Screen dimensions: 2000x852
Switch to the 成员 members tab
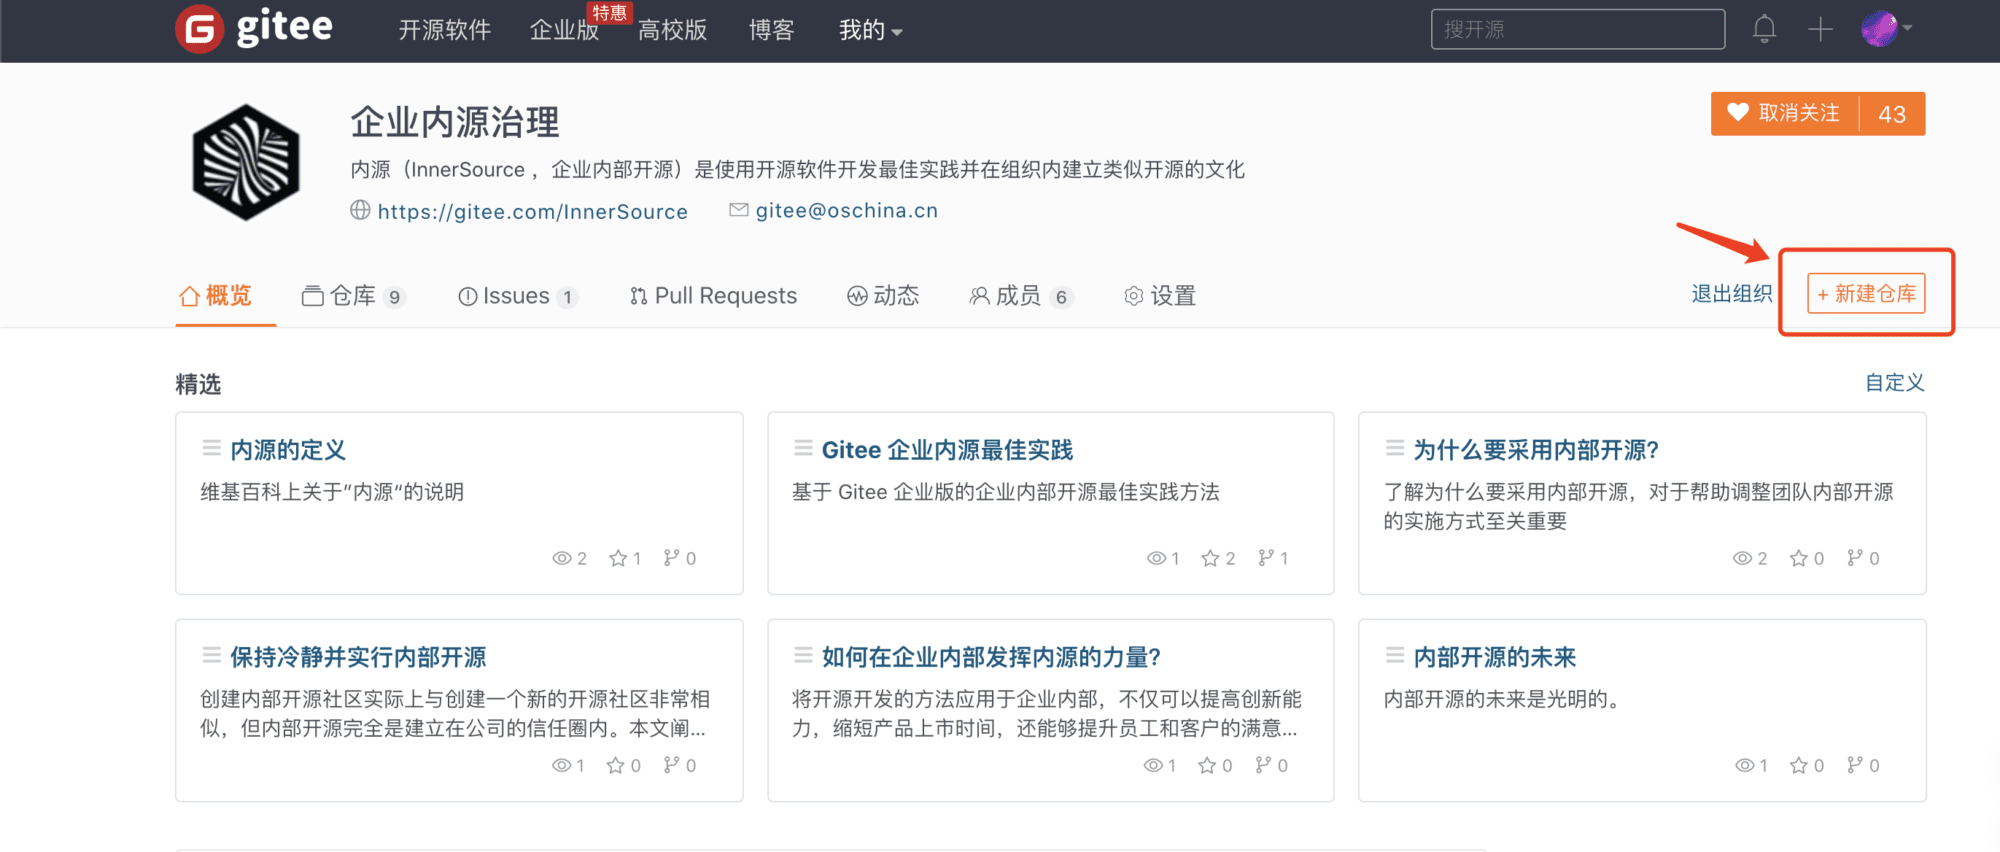click(1021, 296)
